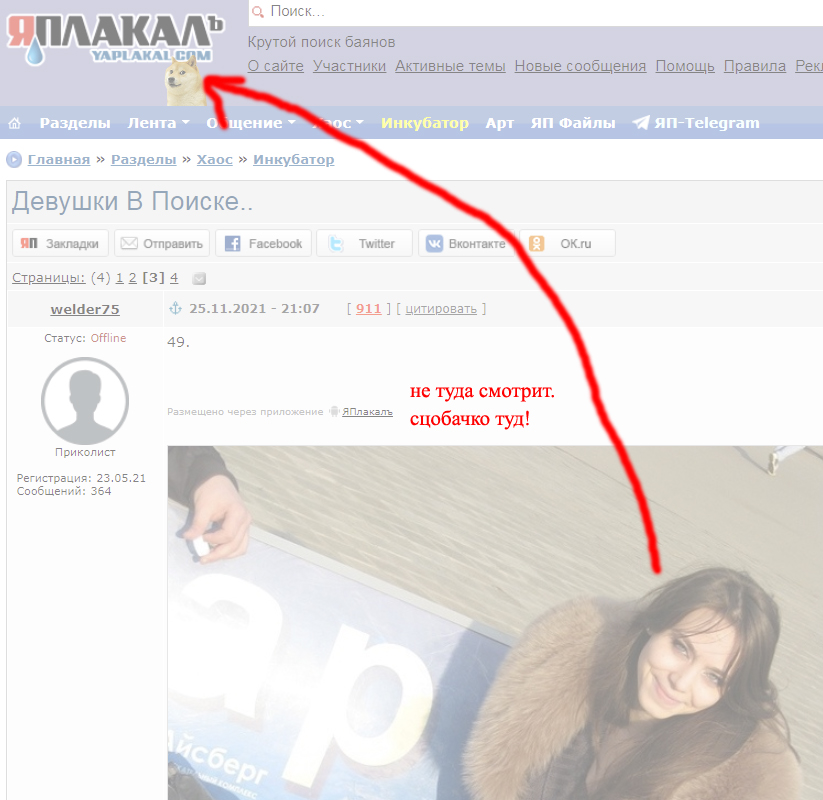Viewport: 823px width, 800px height.
Task: Open the Арт nav item
Action: [500, 123]
